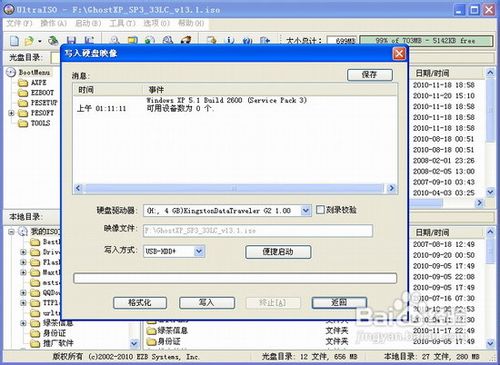Click the 返回 button
Screen dimensions: 500x365
click(x=339, y=303)
